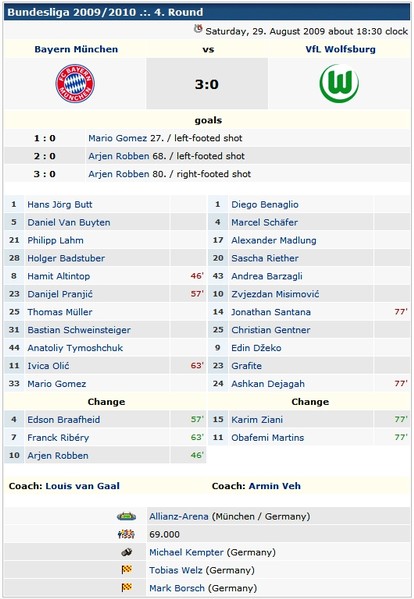Open Arjen Robben link for 2:0 goal

[x=119, y=156]
